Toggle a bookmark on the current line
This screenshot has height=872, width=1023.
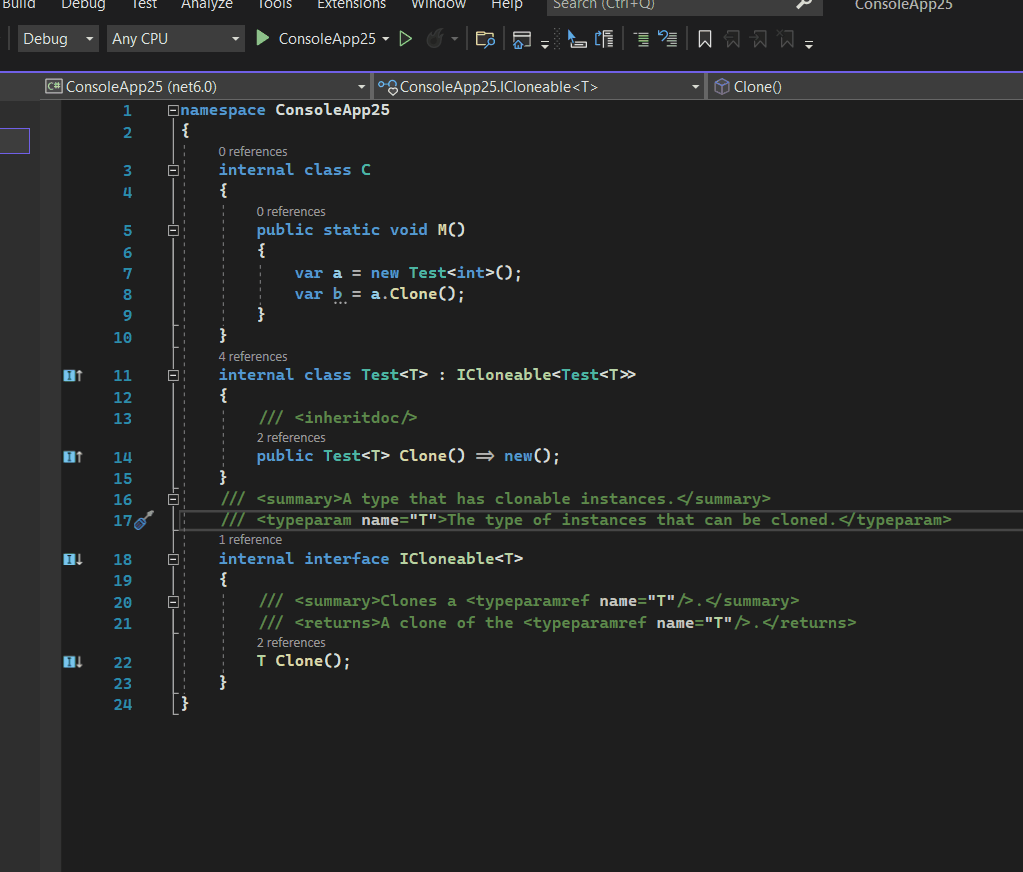(705, 39)
